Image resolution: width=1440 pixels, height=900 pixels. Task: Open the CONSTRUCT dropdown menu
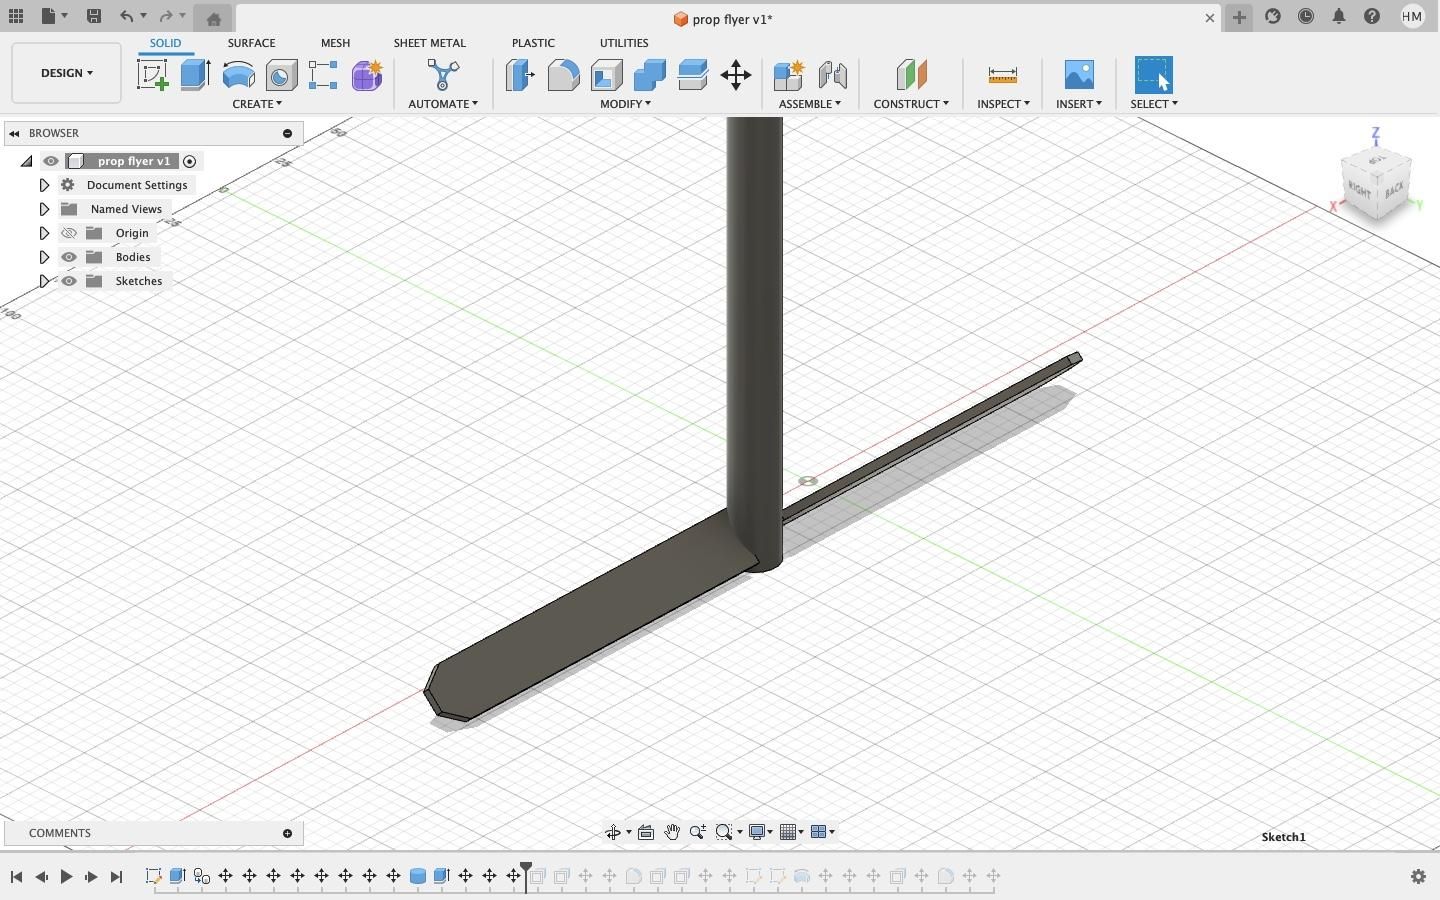(911, 104)
